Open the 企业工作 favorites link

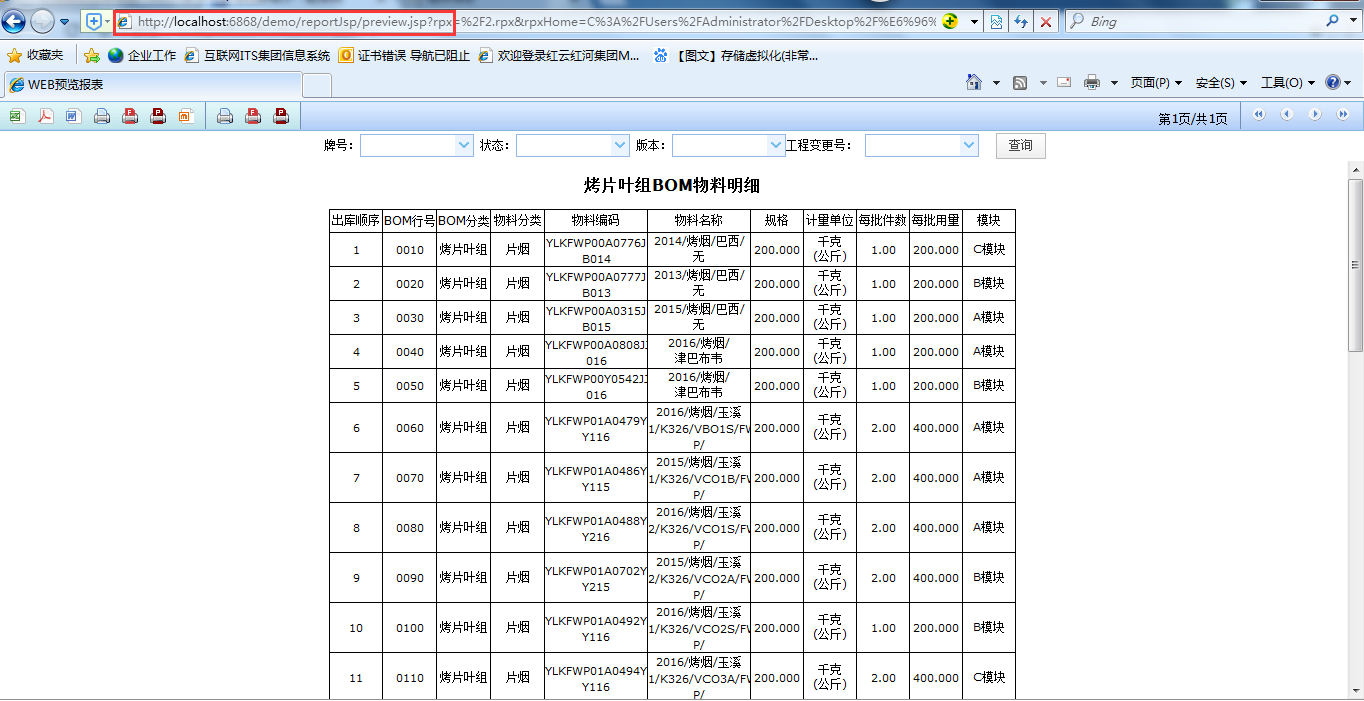[142, 55]
